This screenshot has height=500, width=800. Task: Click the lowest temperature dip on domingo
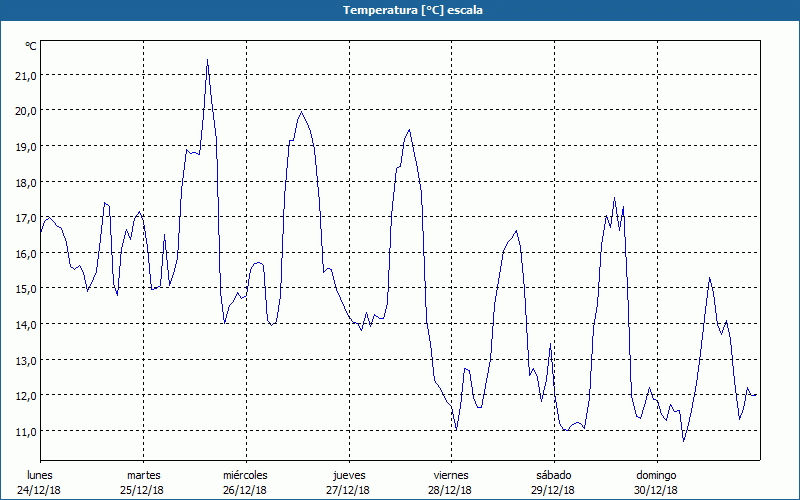coord(684,440)
